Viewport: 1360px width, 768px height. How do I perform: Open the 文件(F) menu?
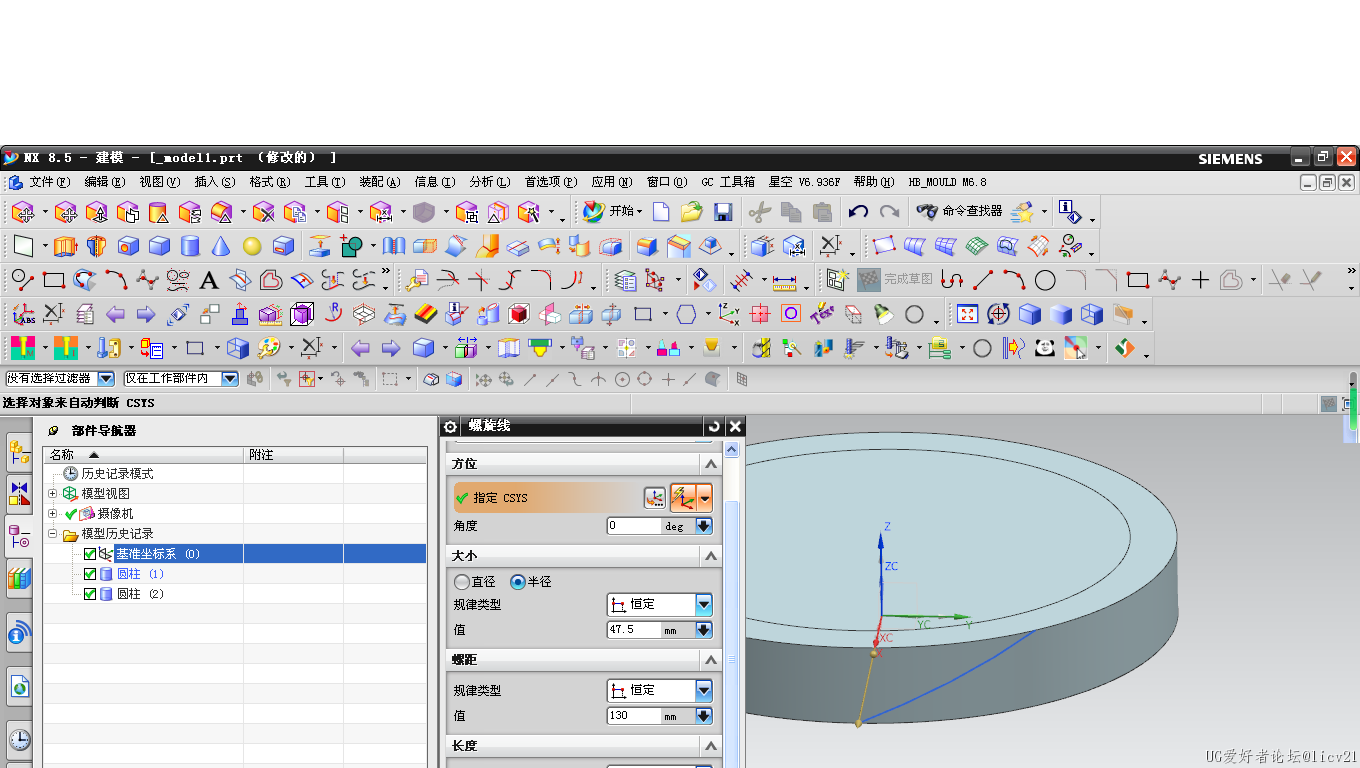pos(49,182)
